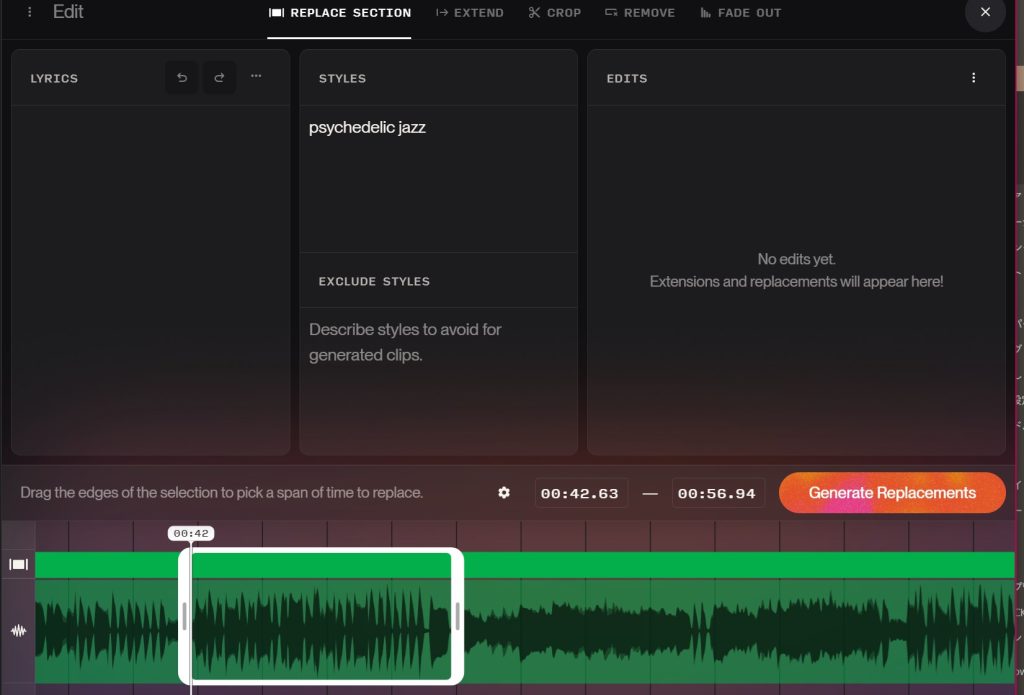
Task: Edit the start time 00:42.63
Action: click(x=580, y=493)
